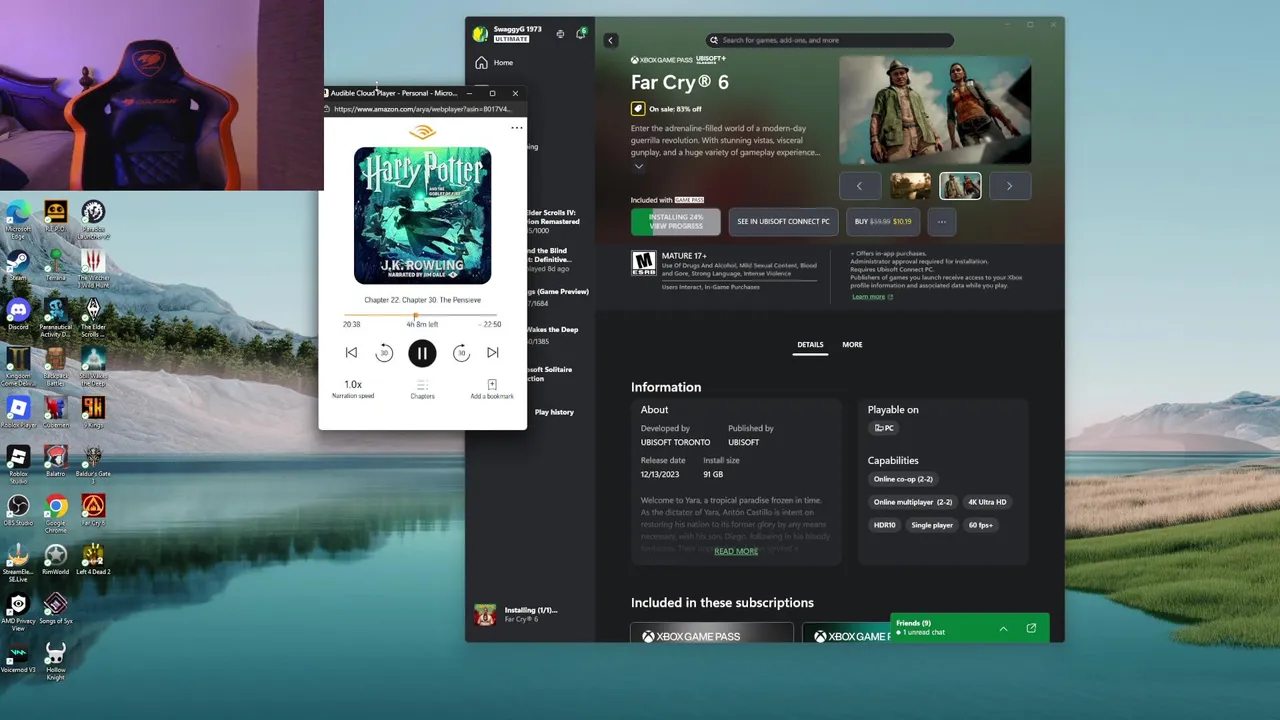Screen dimensions: 1280x720
Task: Open the Learn more link
Action: 872,297
